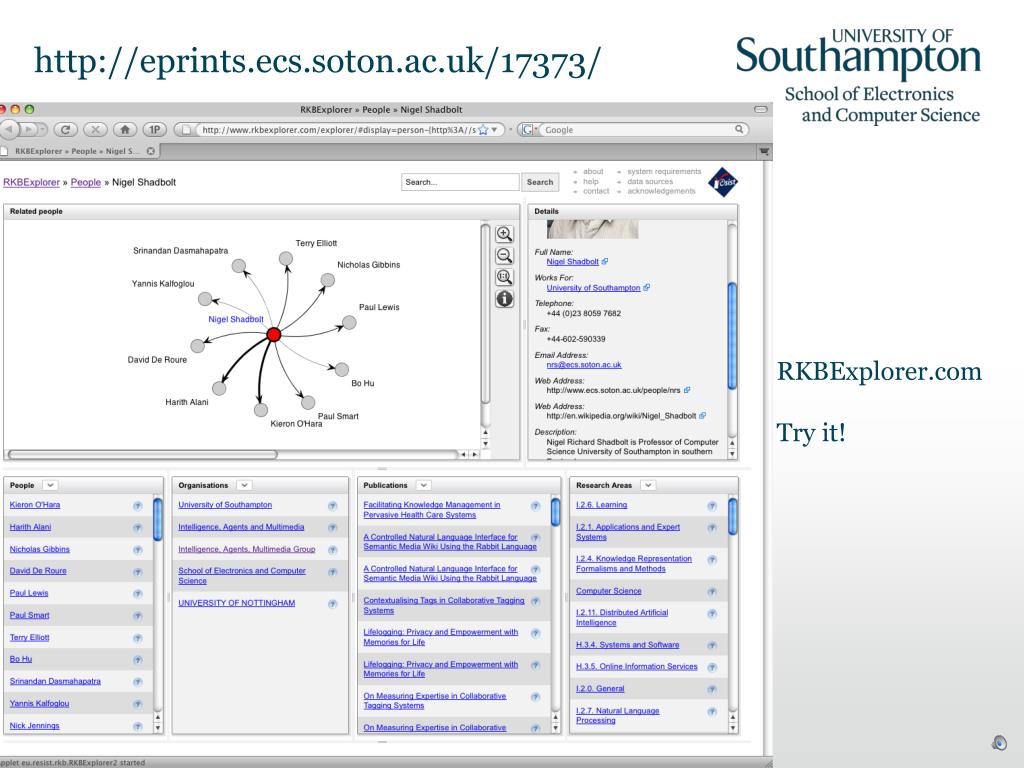Open the data sources link
1024x768 pixels.
tap(650, 182)
